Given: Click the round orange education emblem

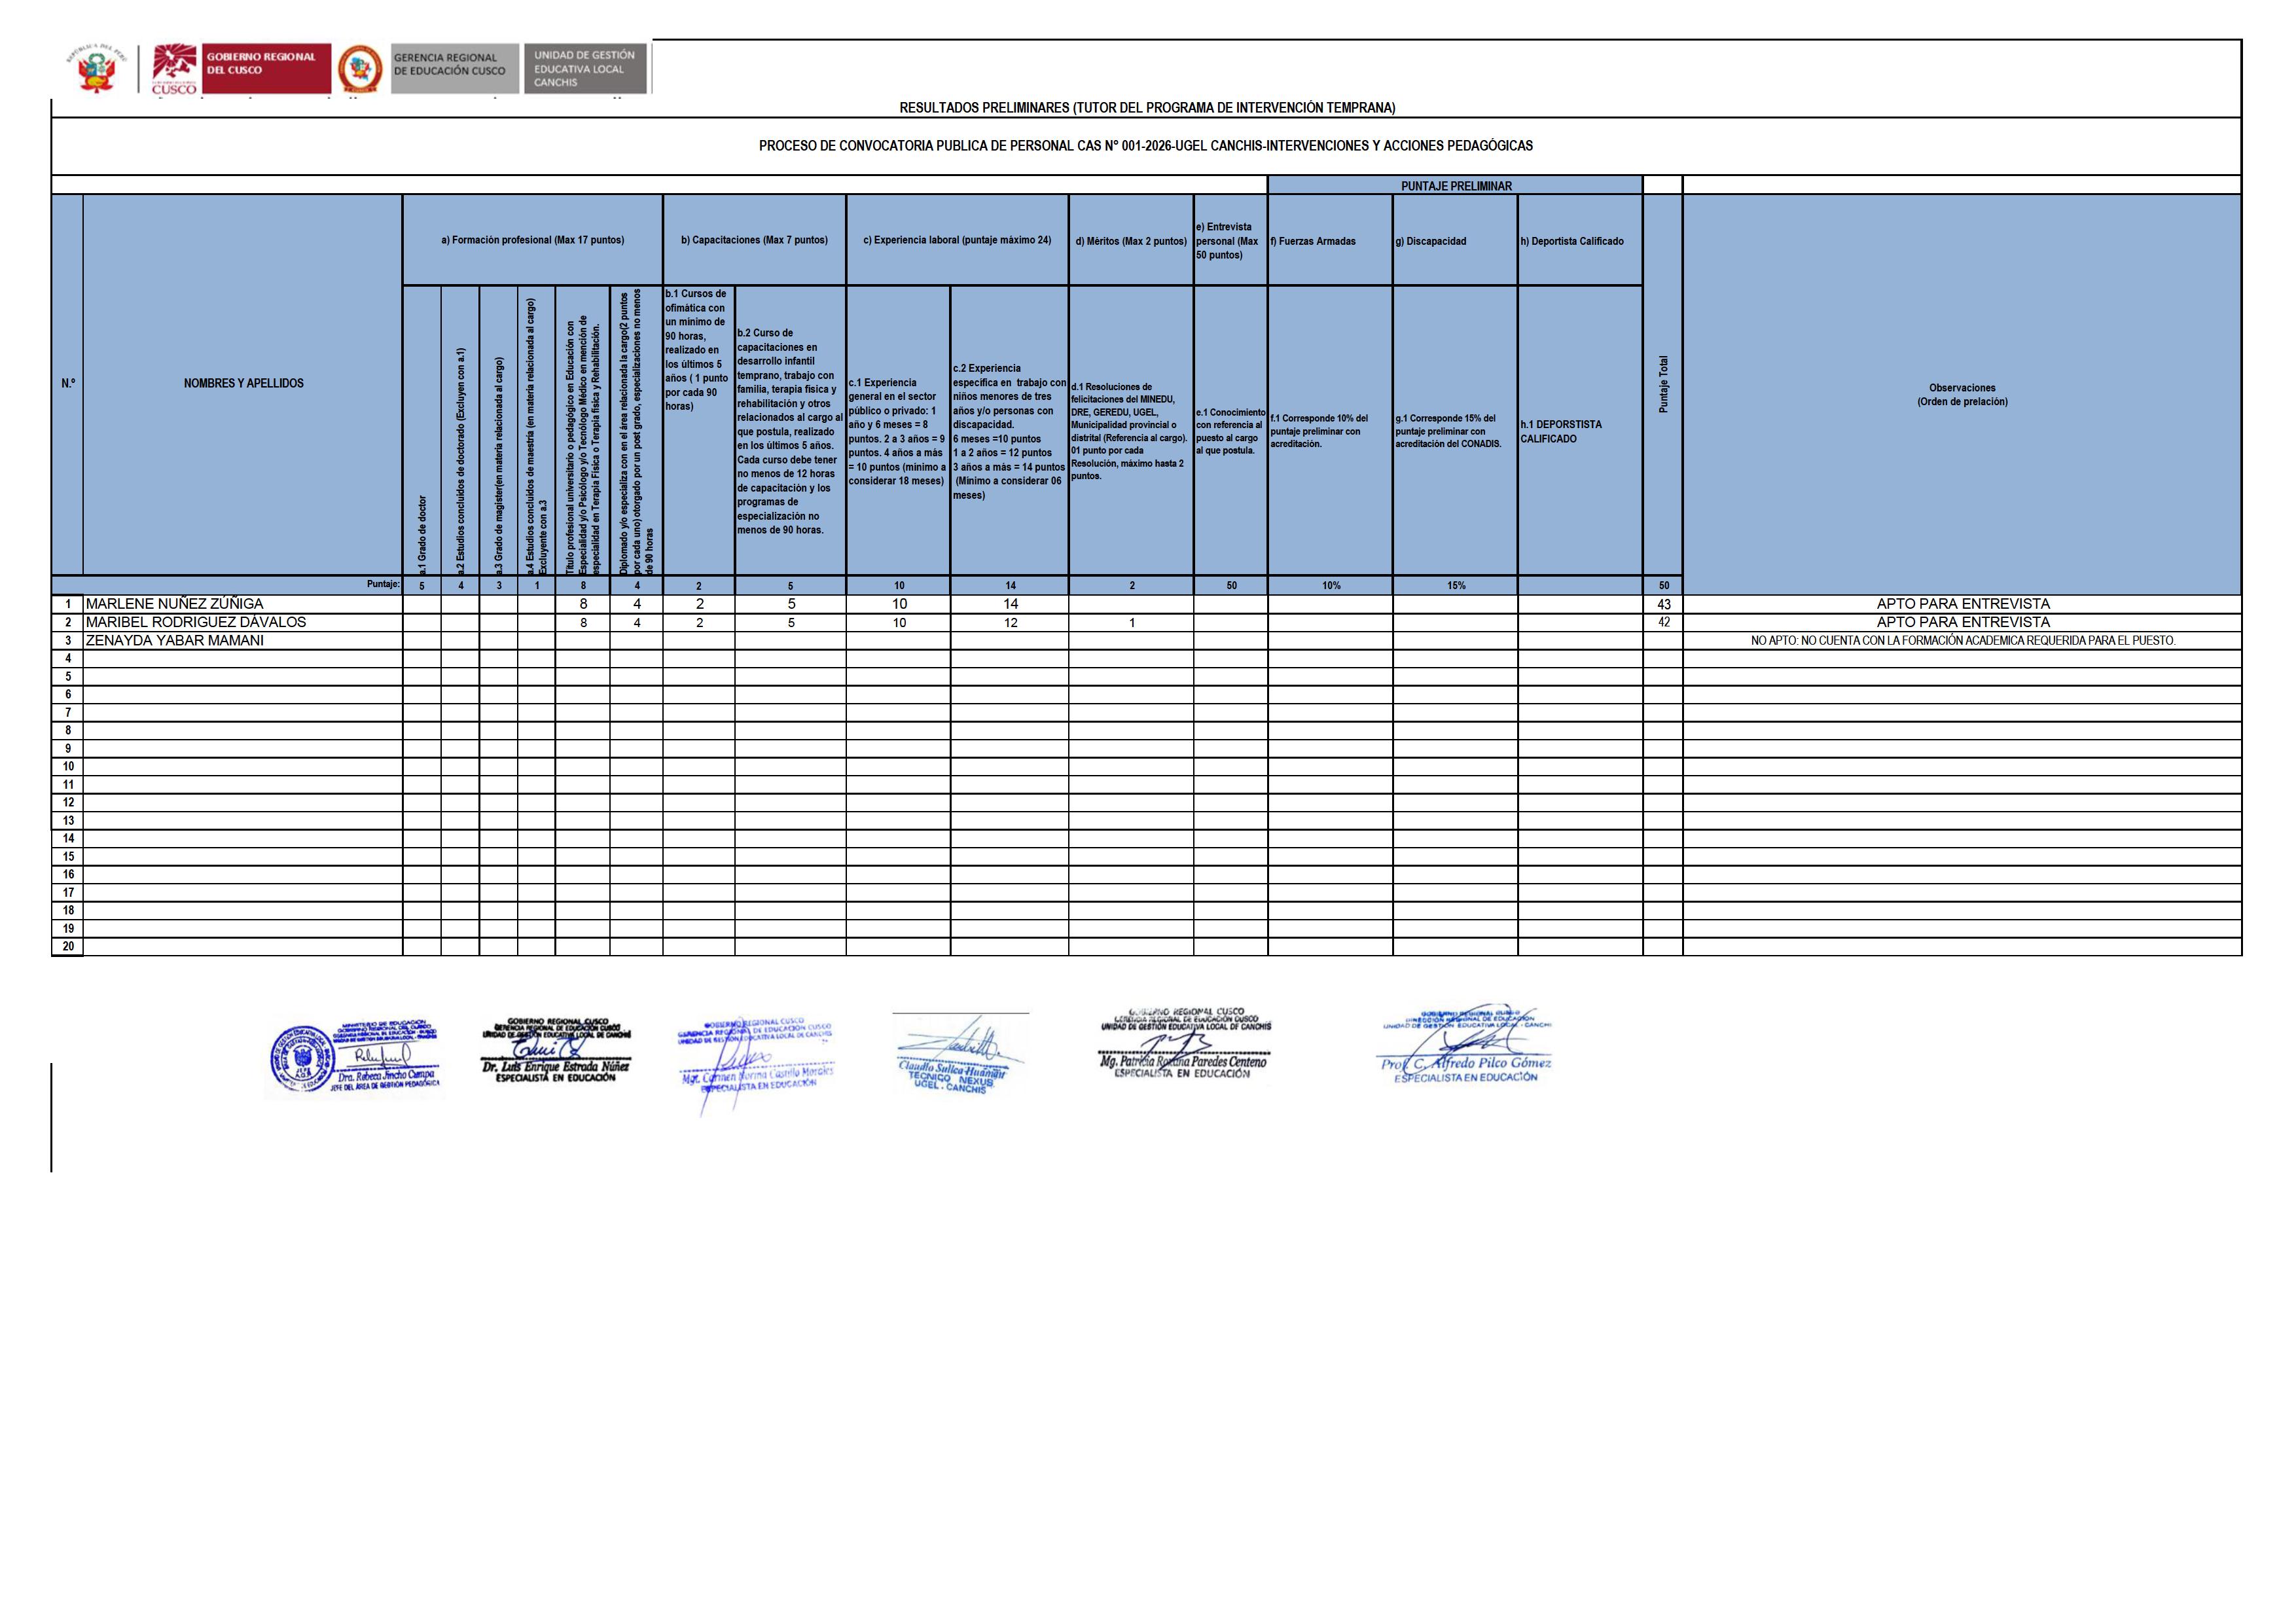Looking at the screenshot, I should [x=360, y=69].
